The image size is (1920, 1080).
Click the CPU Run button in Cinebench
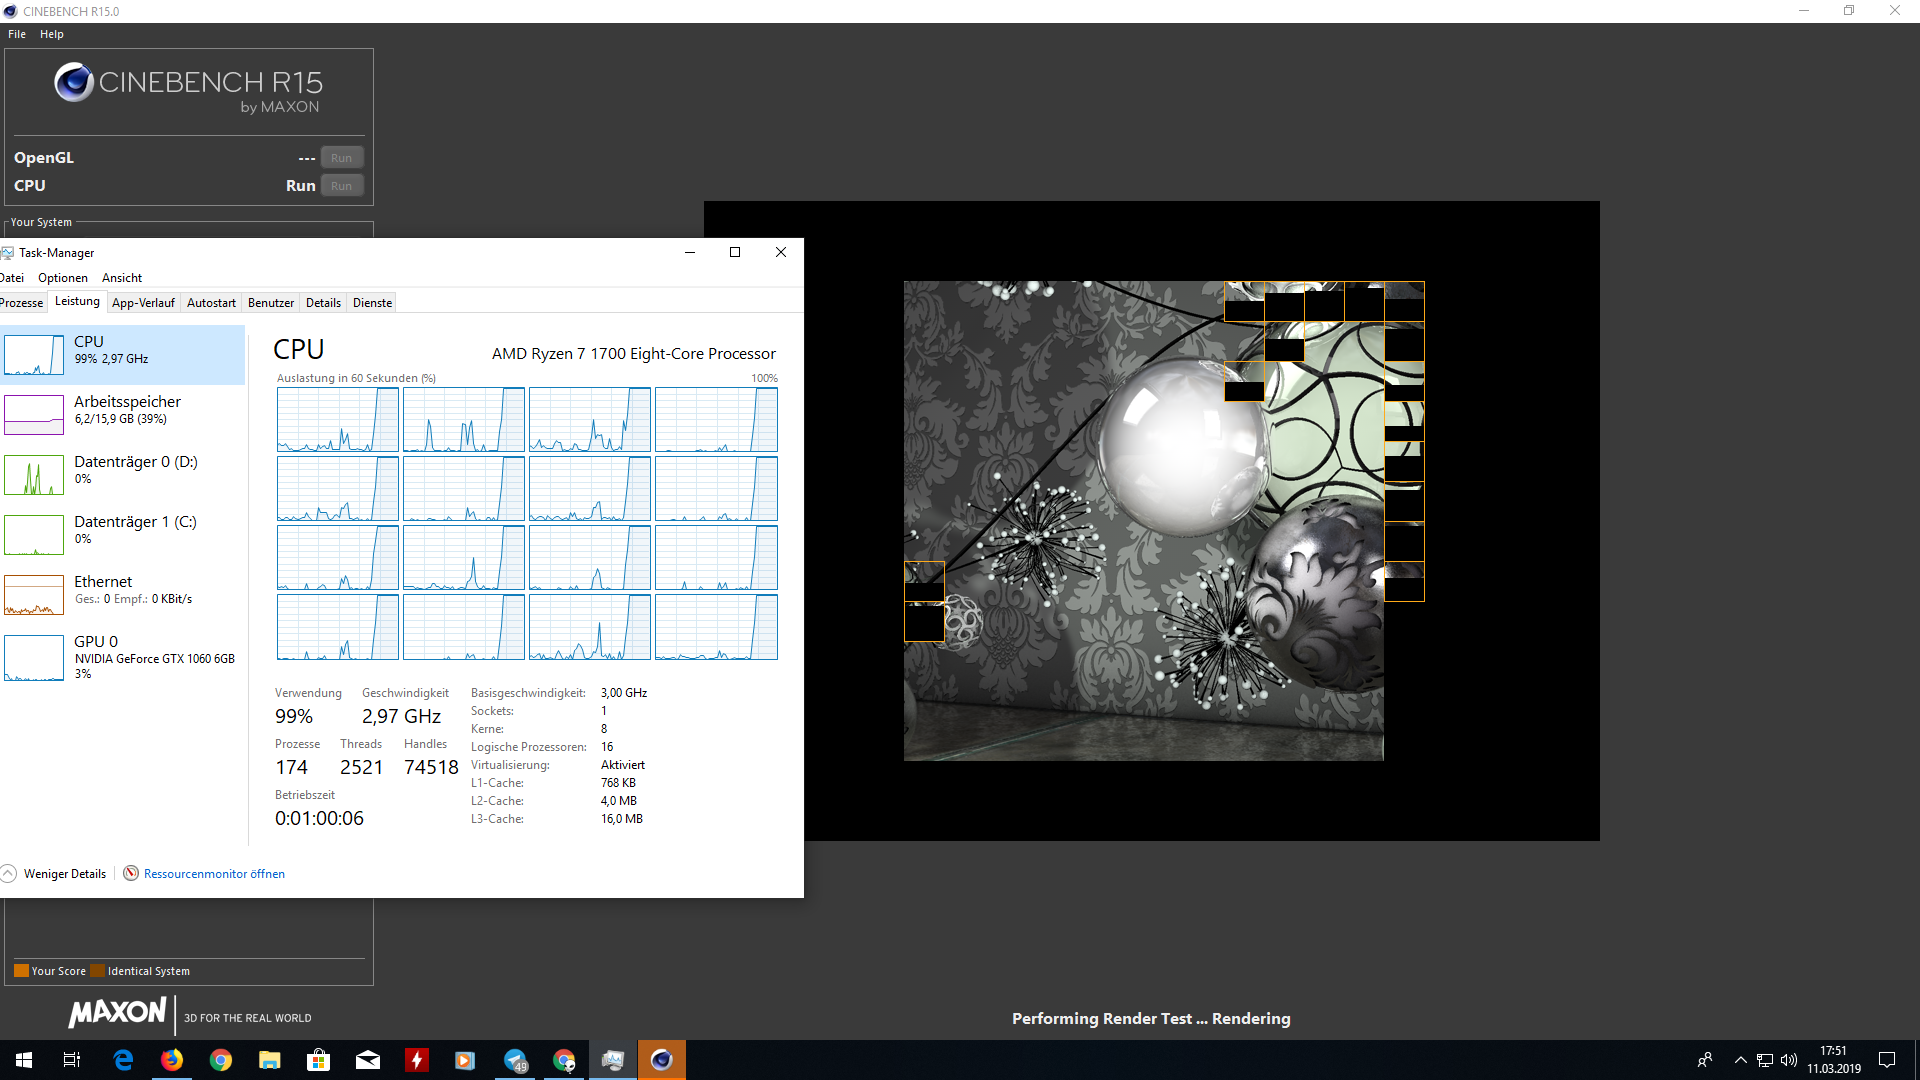[342, 186]
